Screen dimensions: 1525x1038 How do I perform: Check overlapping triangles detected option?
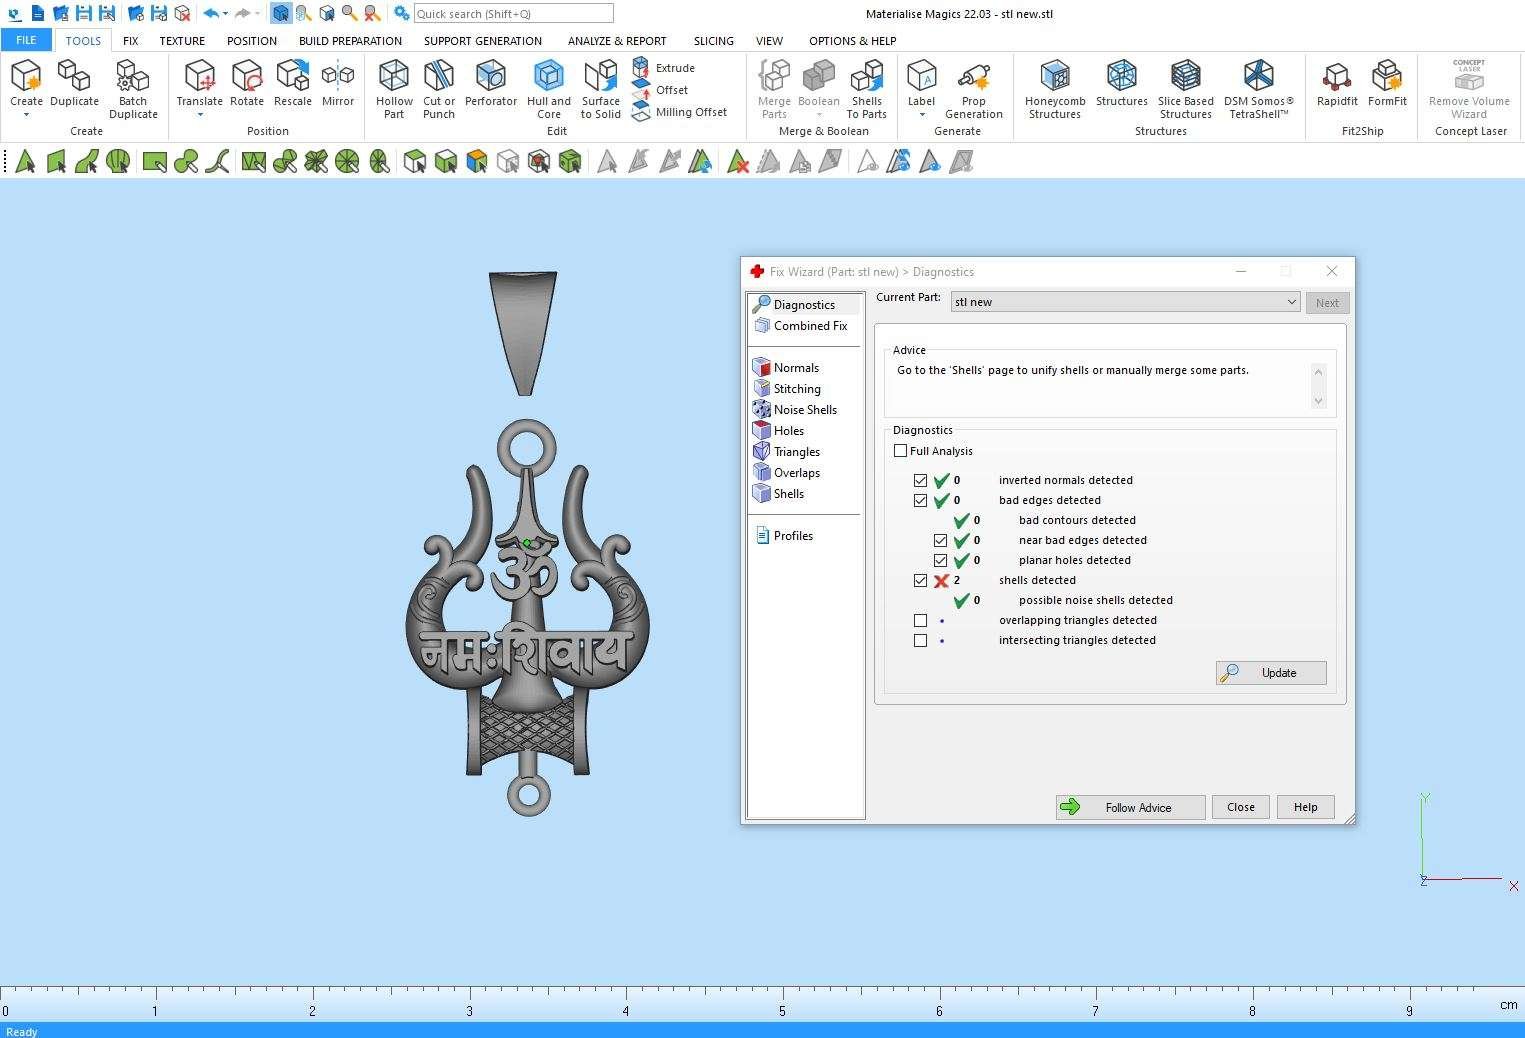pyautogui.click(x=920, y=621)
